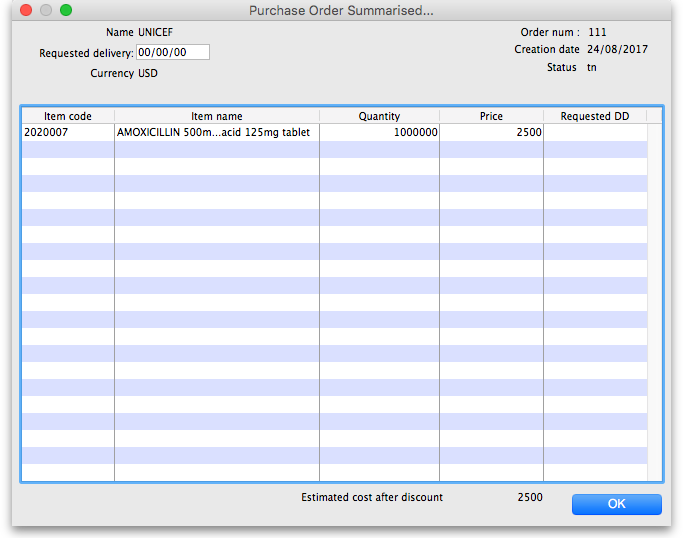This screenshot has width=683, height=538.
Task: Click the Price column header
Action: point(491,116)
